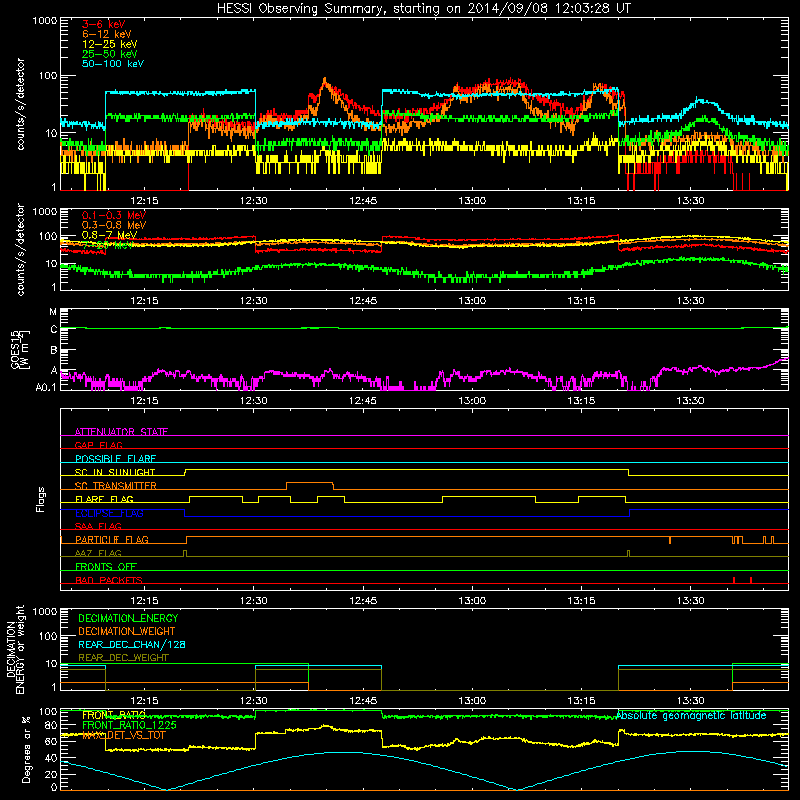Click the FLARE_FLAG label
This screenshot has height=800, width=800.
pos(104,499)
